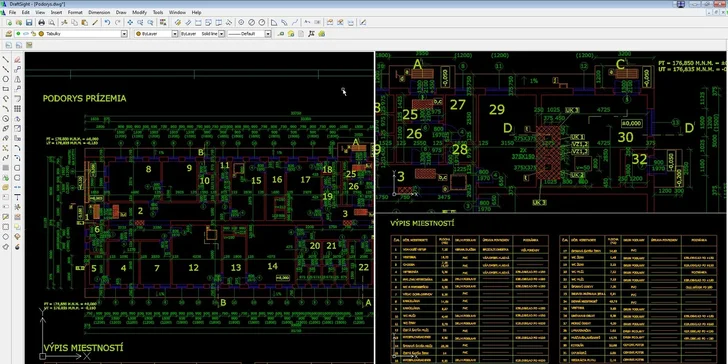This screenshot has height=364, width=728.
Task: Expand the Tabulky layer dropdown
Action: [124, 34]
